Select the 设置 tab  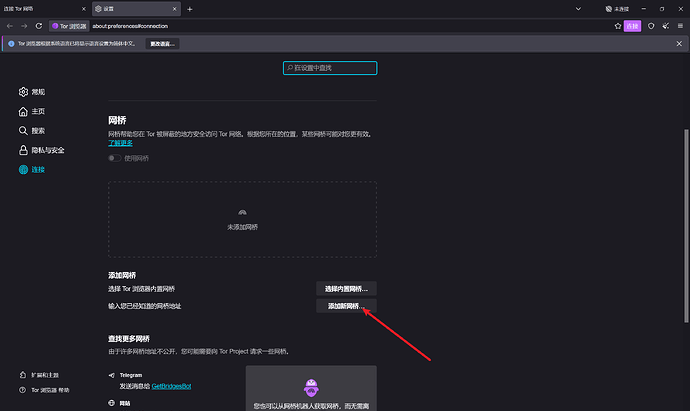136,9
